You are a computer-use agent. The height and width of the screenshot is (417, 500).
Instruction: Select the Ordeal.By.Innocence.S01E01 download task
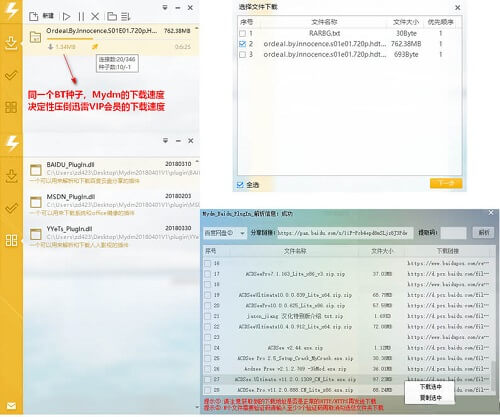point(111,39)
